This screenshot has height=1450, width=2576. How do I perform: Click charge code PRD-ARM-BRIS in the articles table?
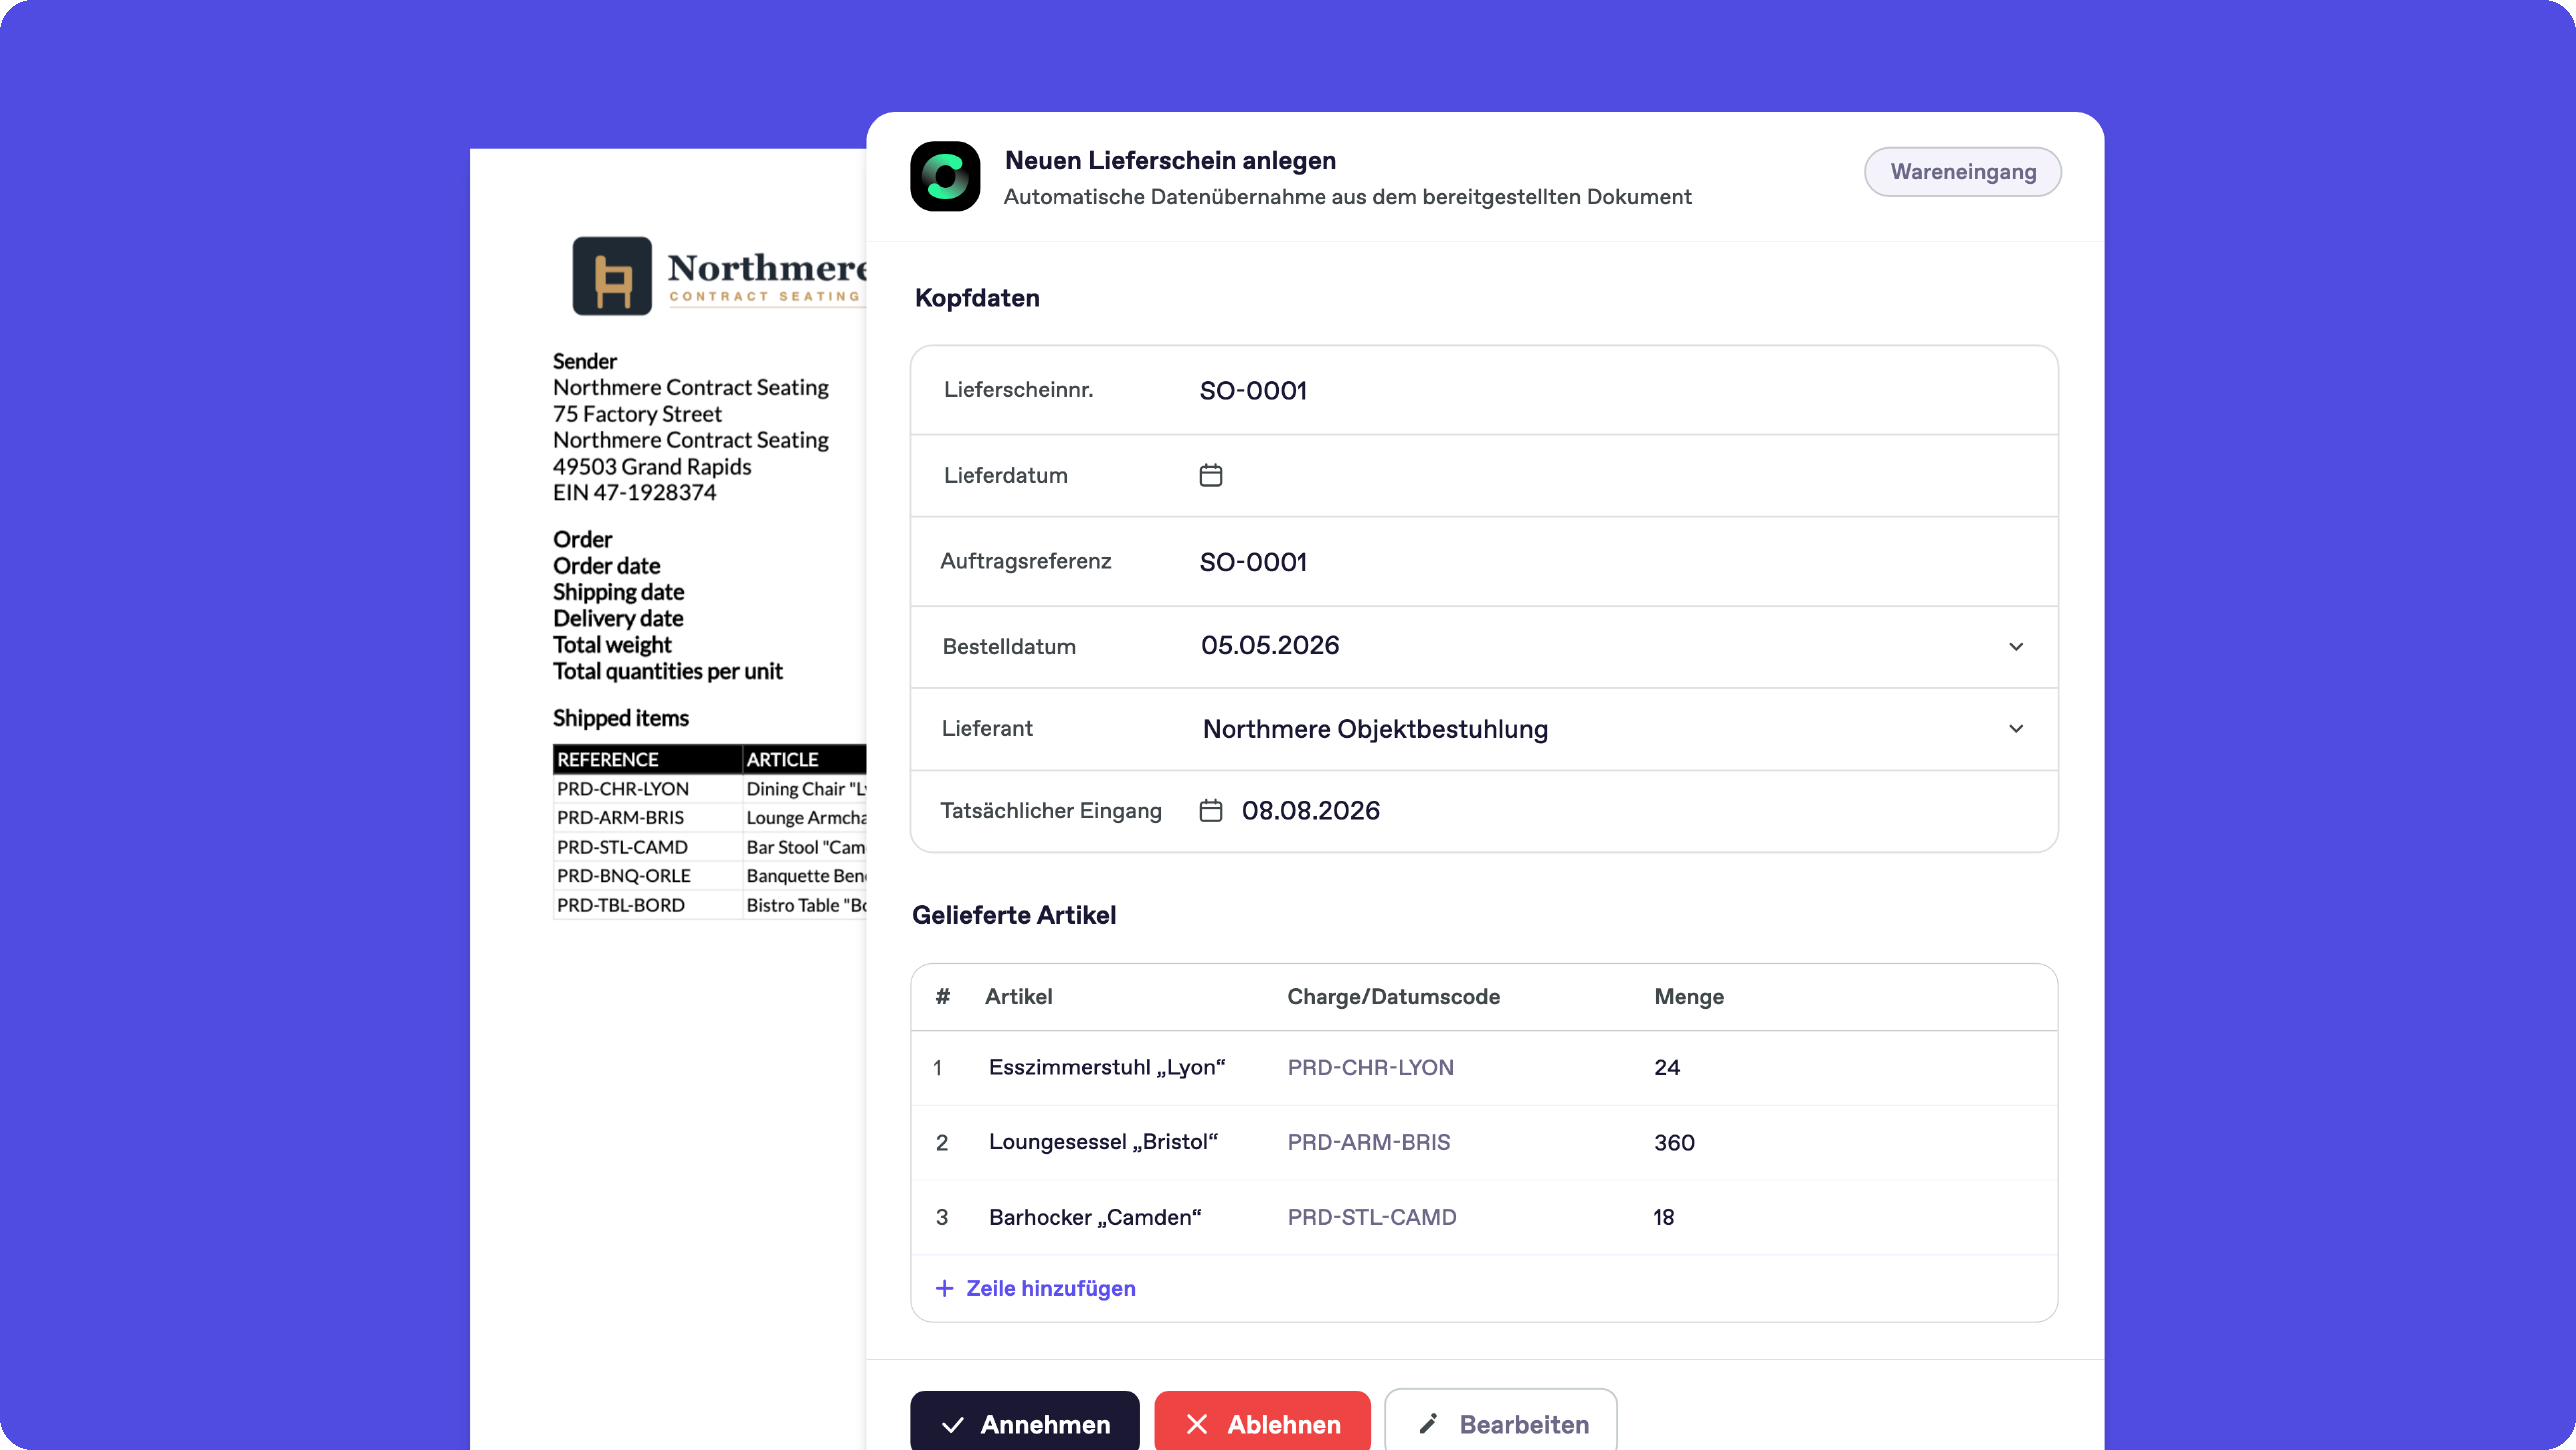tap(1368, 1142)
